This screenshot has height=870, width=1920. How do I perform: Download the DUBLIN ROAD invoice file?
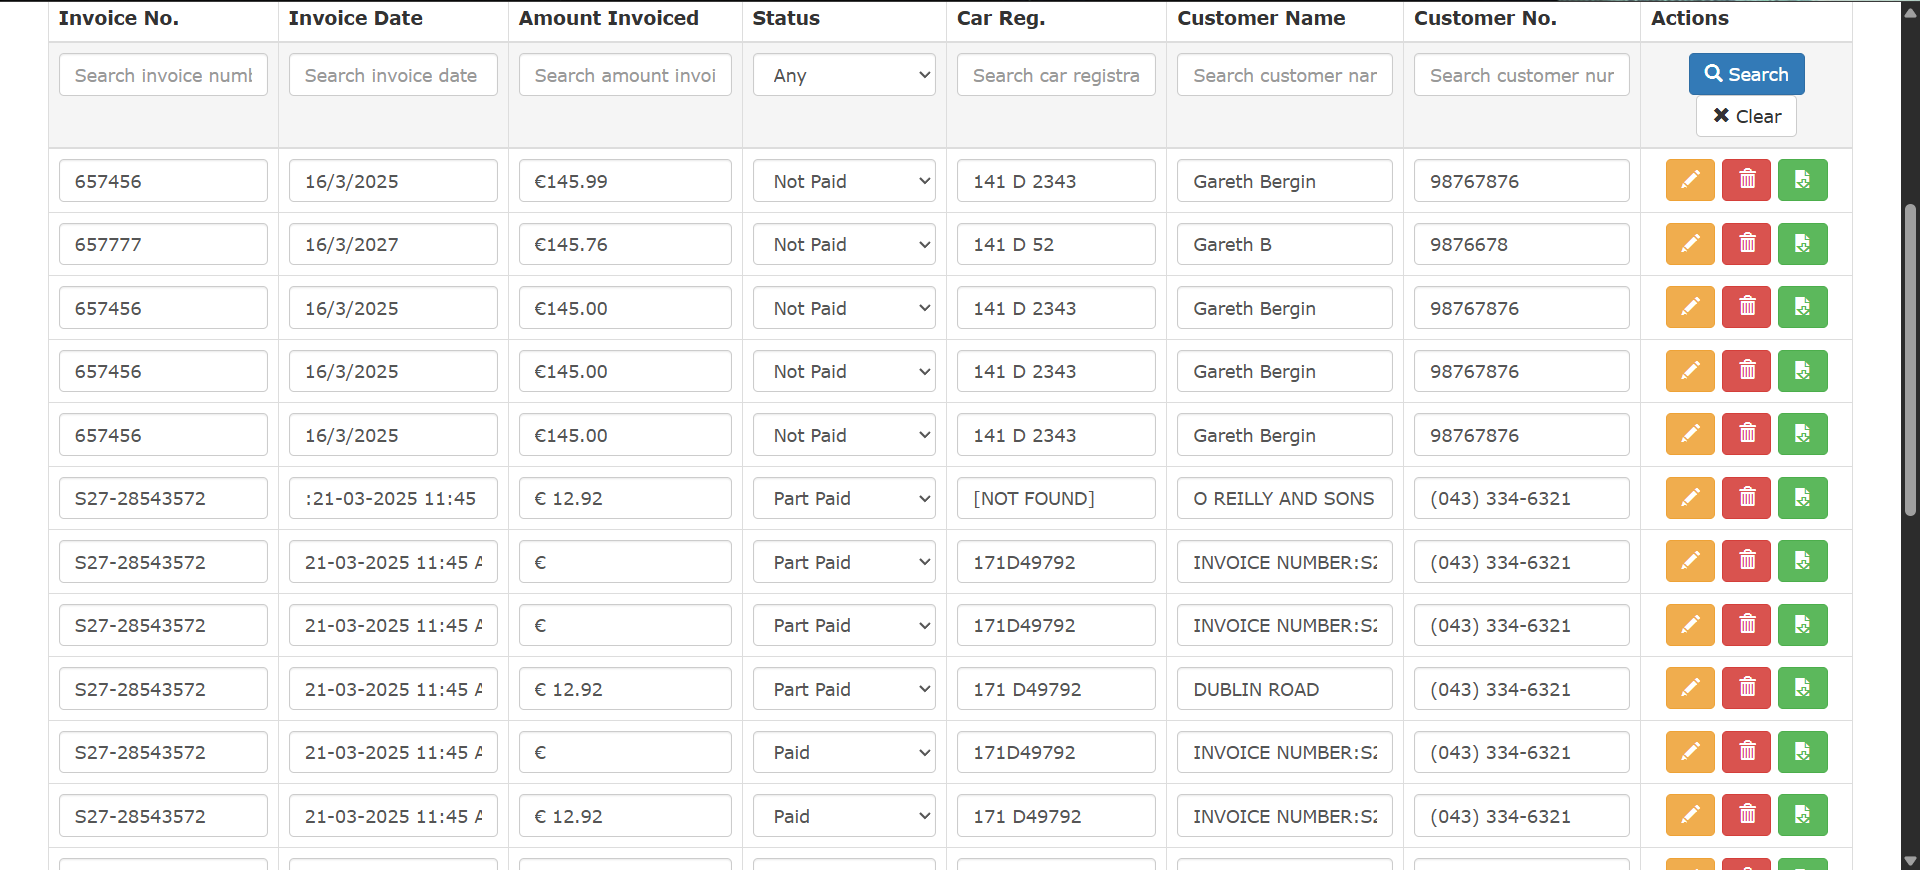[x=1802, y=688]
